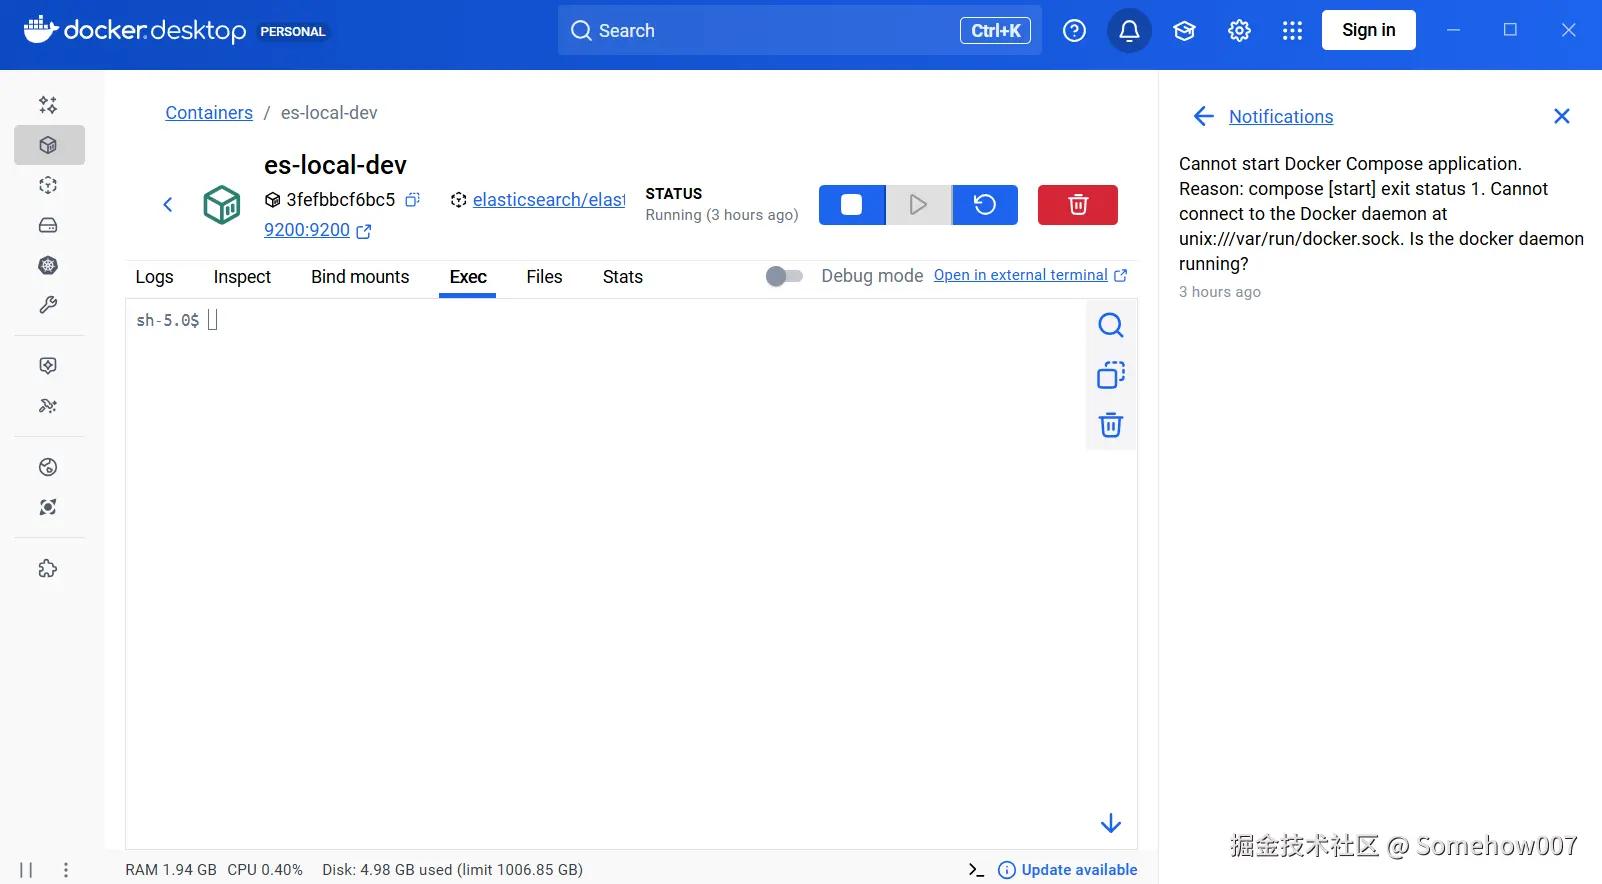Image resolution: width=1602 pixels, height=884 pixels.
Task: Stop the es-local-dev container
Action: tap(852, 205)
